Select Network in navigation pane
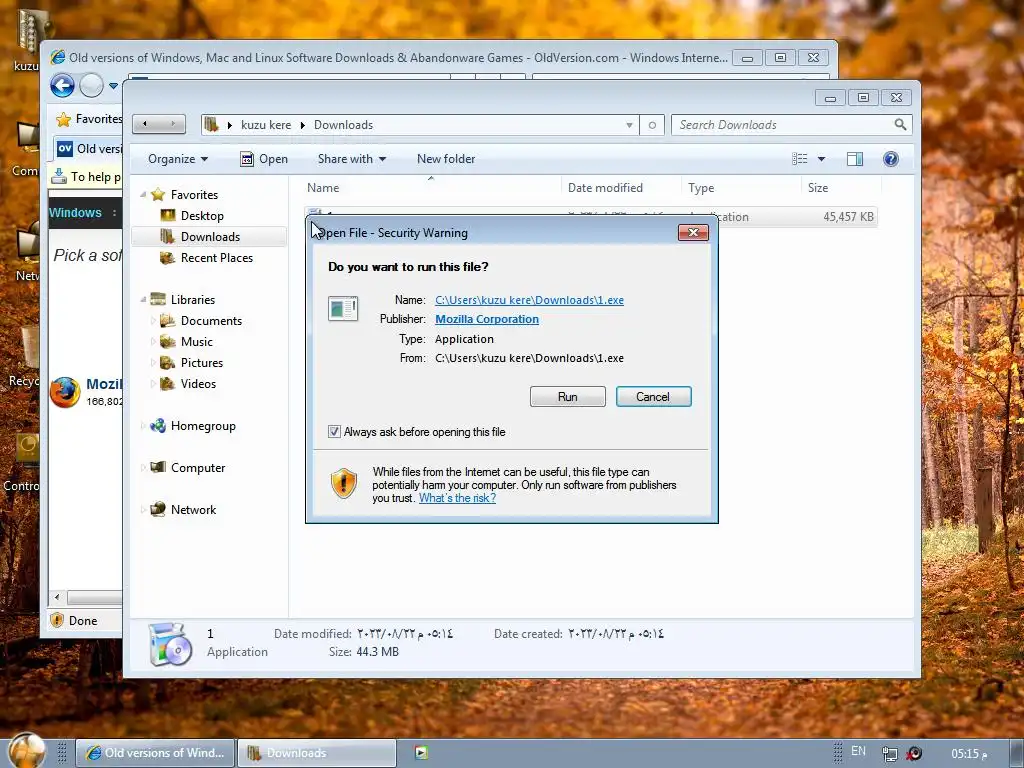 pyautogui.click(x=193, y=509)
